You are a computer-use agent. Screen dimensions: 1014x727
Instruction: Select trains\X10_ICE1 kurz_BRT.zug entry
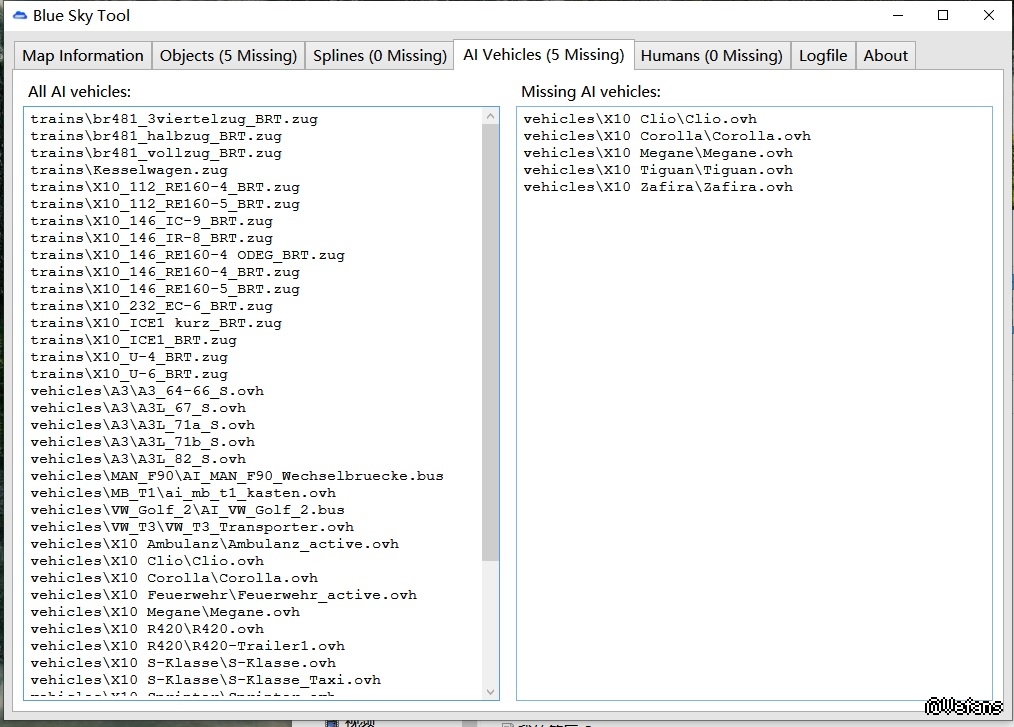(x=156, y=323)
